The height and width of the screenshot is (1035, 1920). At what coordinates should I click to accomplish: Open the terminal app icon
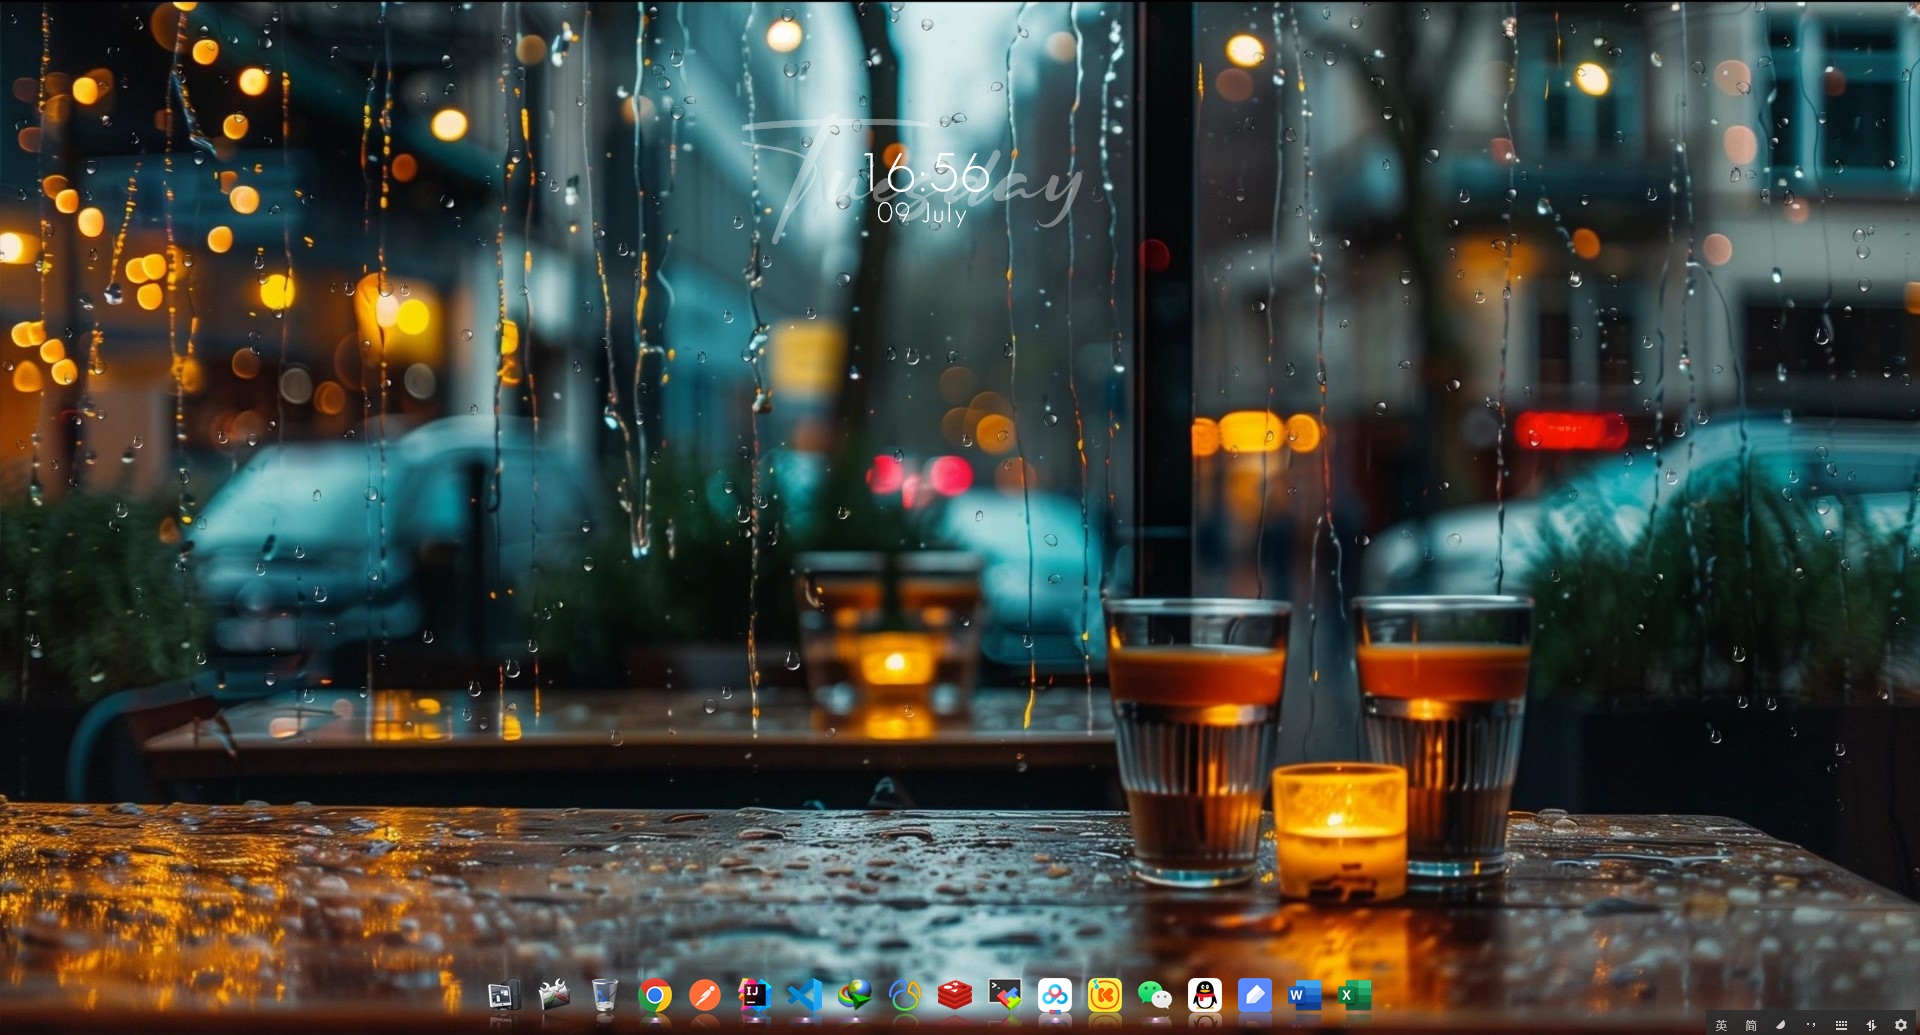1005,995
